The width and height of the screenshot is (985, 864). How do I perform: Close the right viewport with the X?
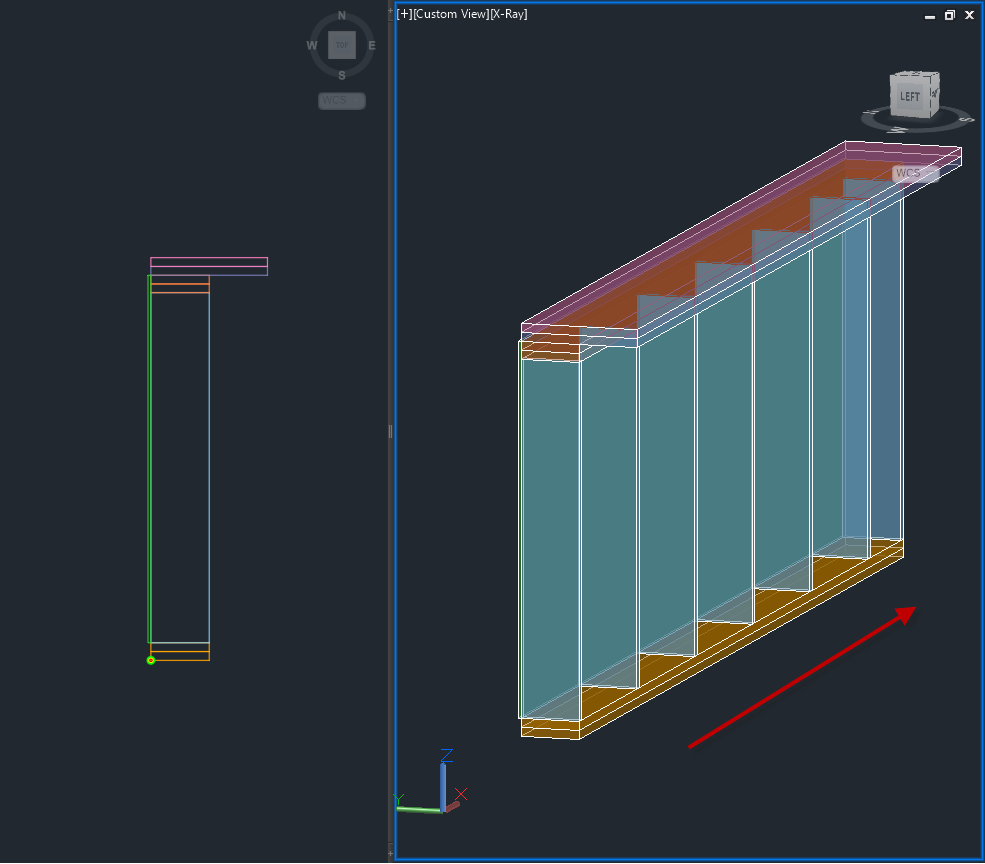point(969,15)
